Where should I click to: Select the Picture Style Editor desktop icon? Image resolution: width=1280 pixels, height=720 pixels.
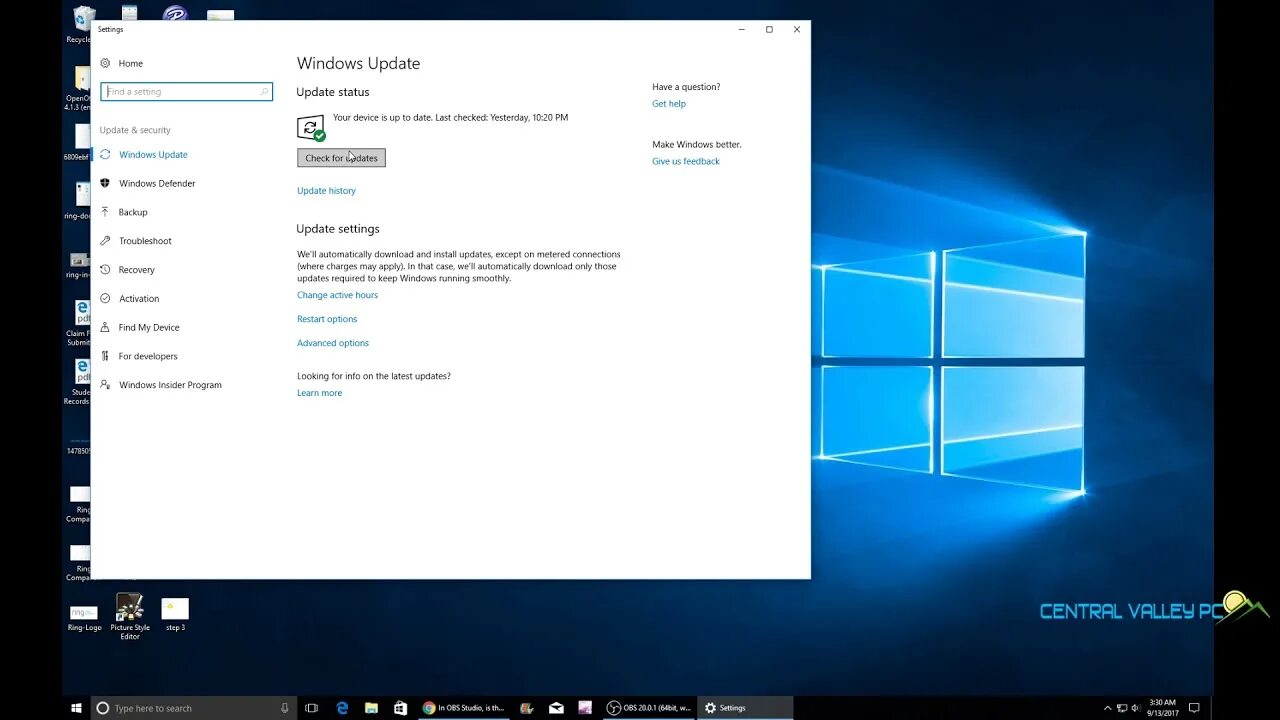(130, 617)
